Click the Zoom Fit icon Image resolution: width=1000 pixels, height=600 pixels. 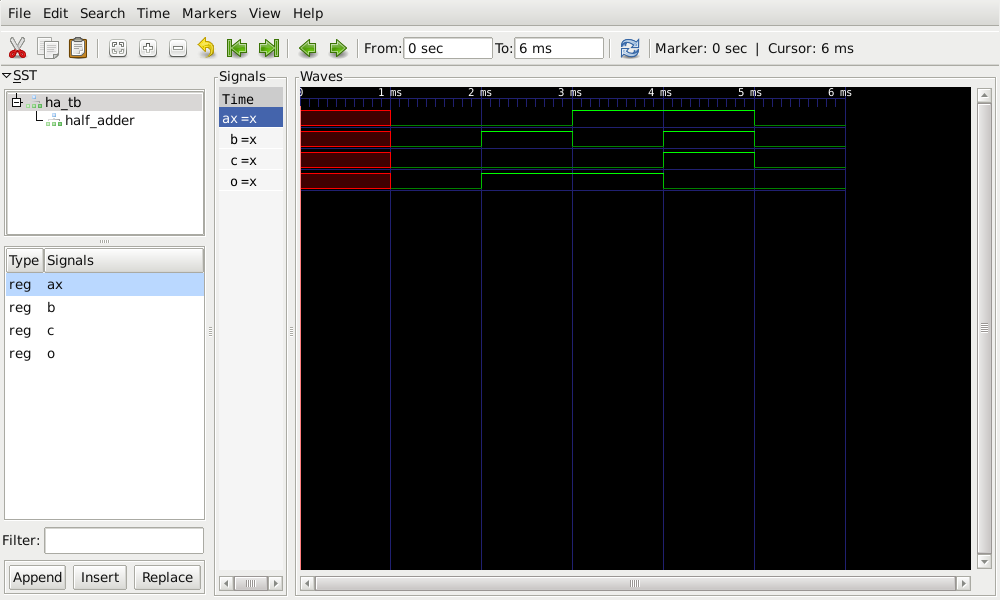pyautogui.click(x=118, y=48)
